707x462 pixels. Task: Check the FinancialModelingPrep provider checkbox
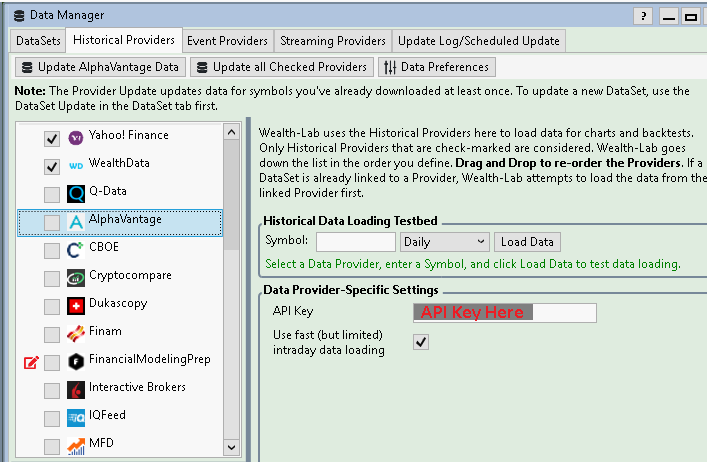[52, 362]
